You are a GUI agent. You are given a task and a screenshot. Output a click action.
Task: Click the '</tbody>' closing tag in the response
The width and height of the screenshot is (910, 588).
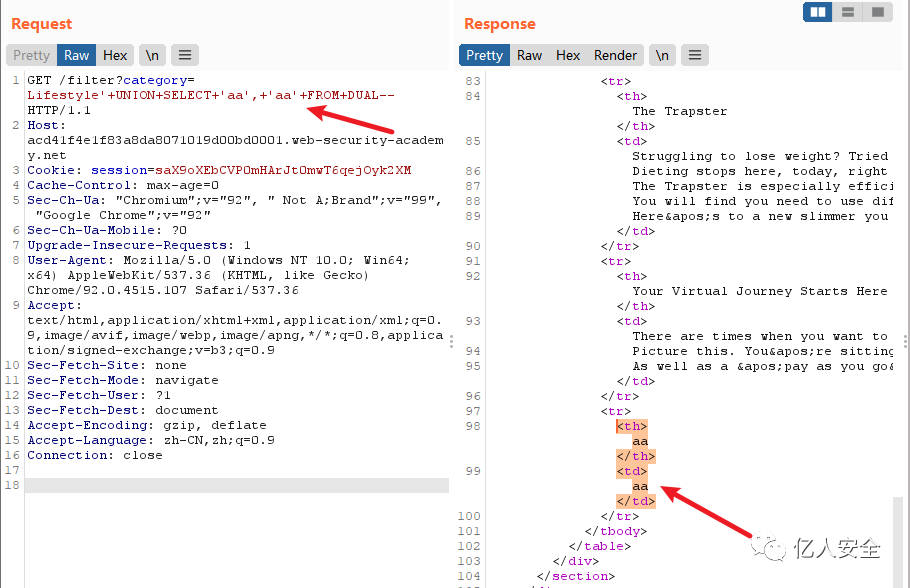coord(616,531)
